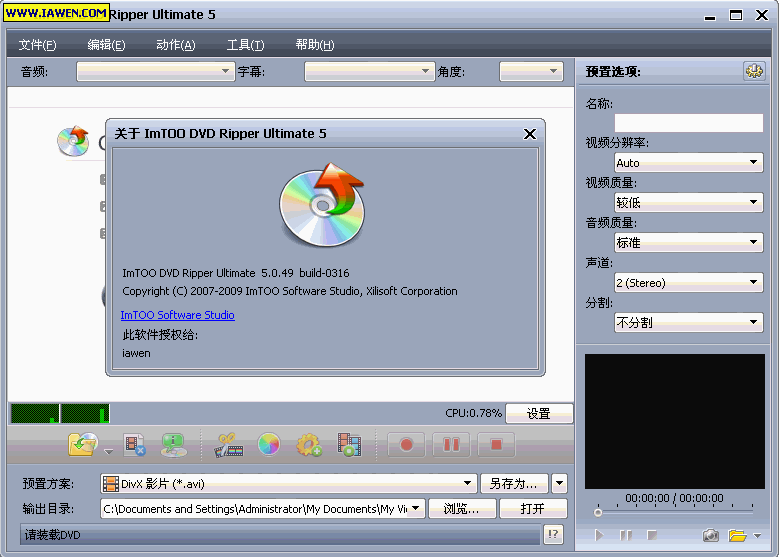This screenshot has height=557, width=779.
Task: Follow the ImTOO Software Studio link
Action: [178, 315]
